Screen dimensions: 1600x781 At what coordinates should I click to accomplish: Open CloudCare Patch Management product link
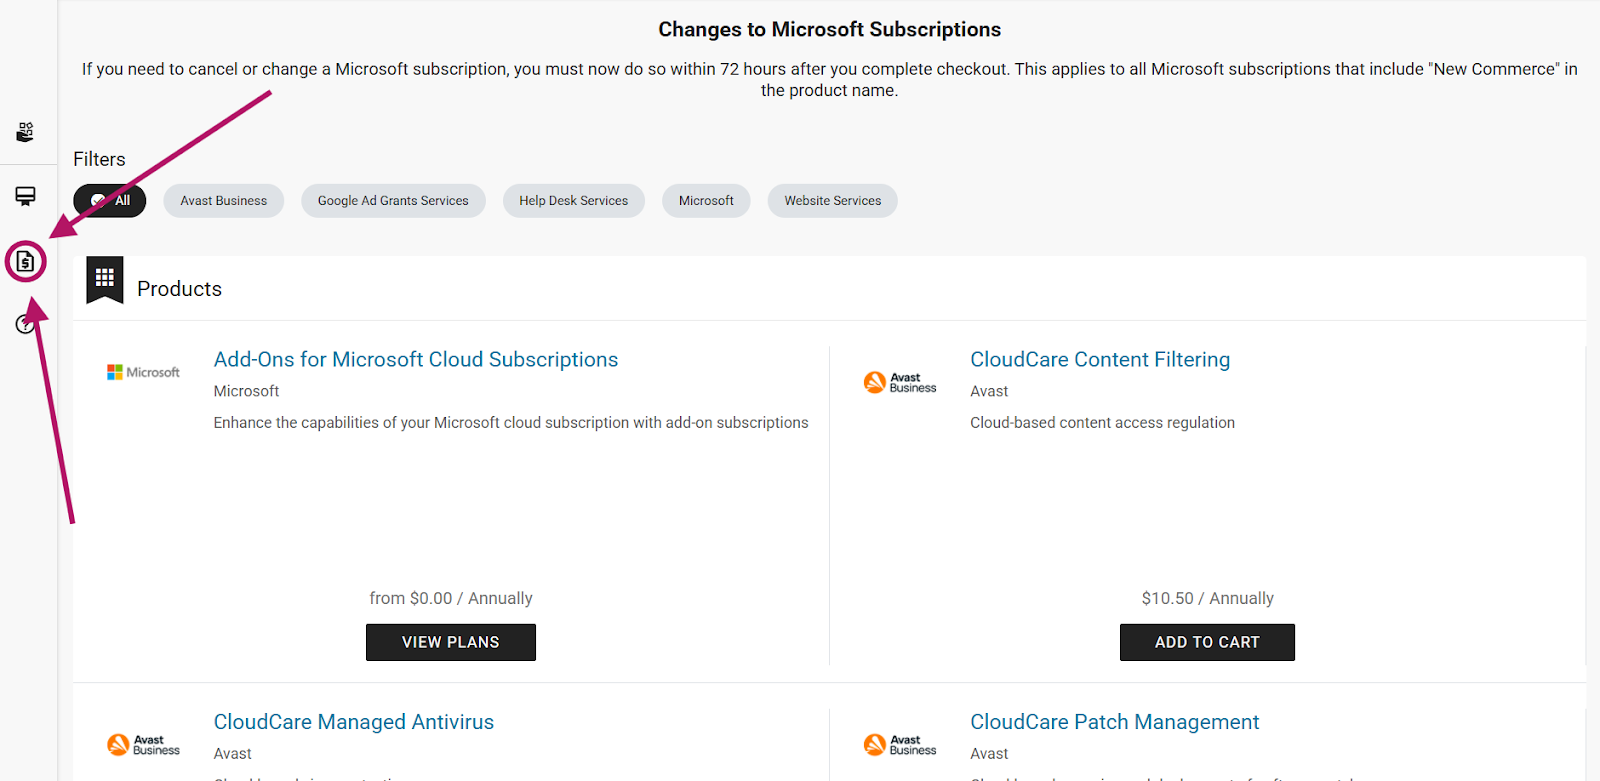[1115, 722]
